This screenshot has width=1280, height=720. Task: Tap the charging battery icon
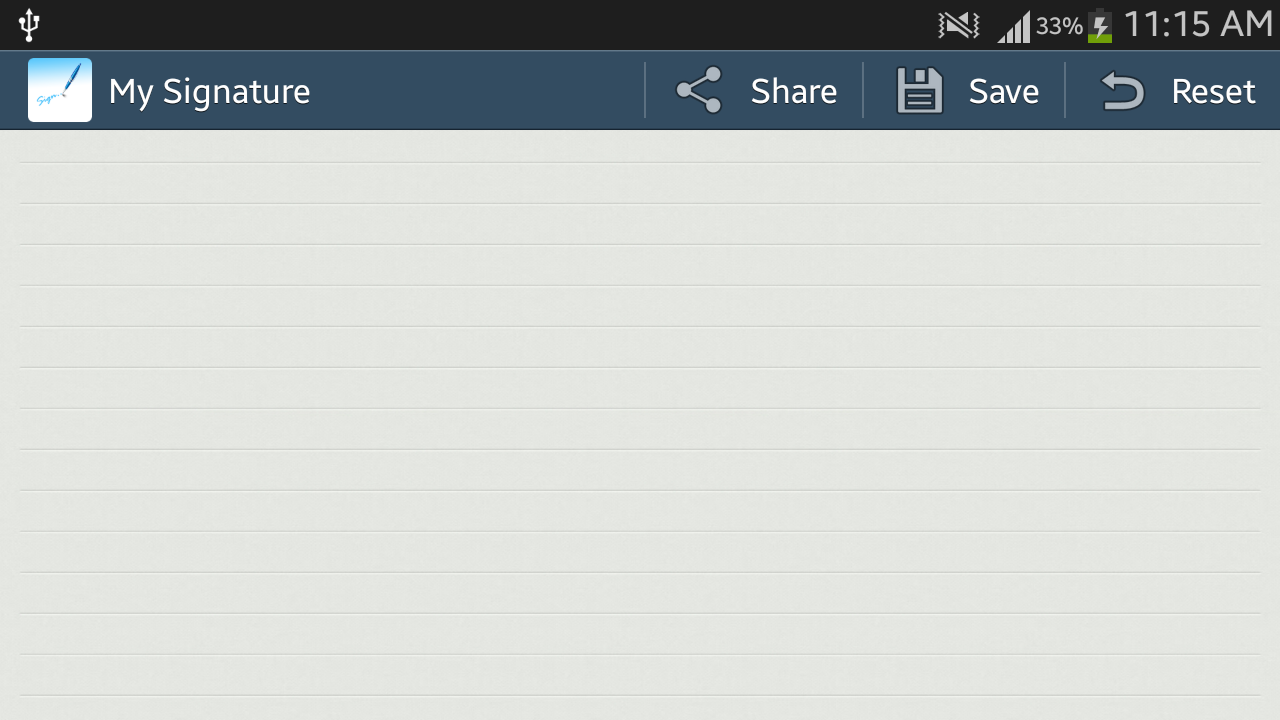1100,26
